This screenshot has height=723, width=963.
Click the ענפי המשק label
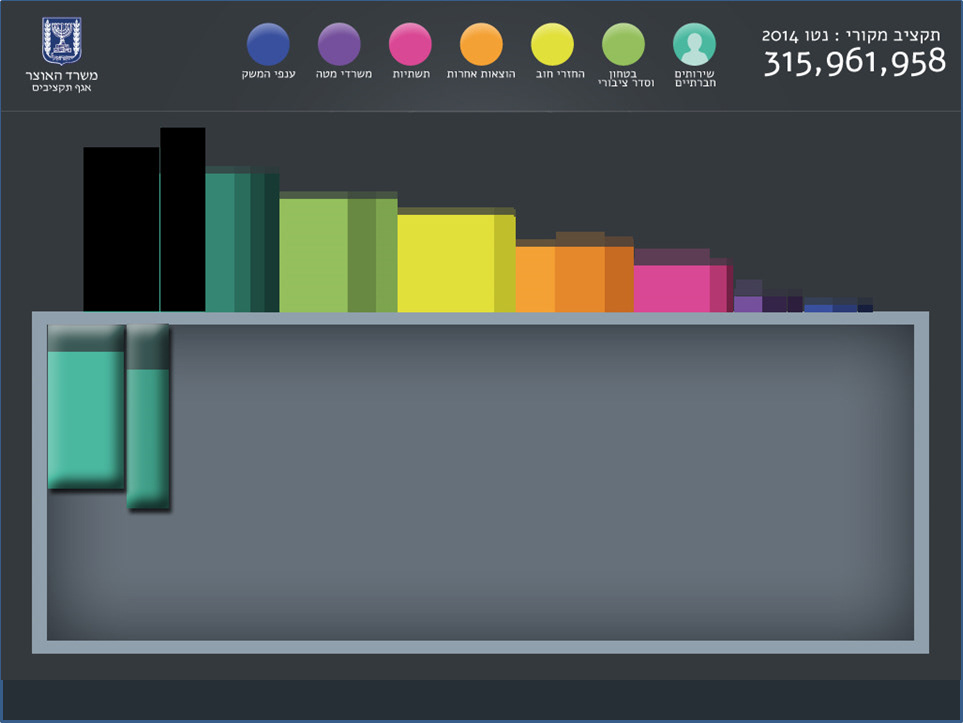coord(268,74)
